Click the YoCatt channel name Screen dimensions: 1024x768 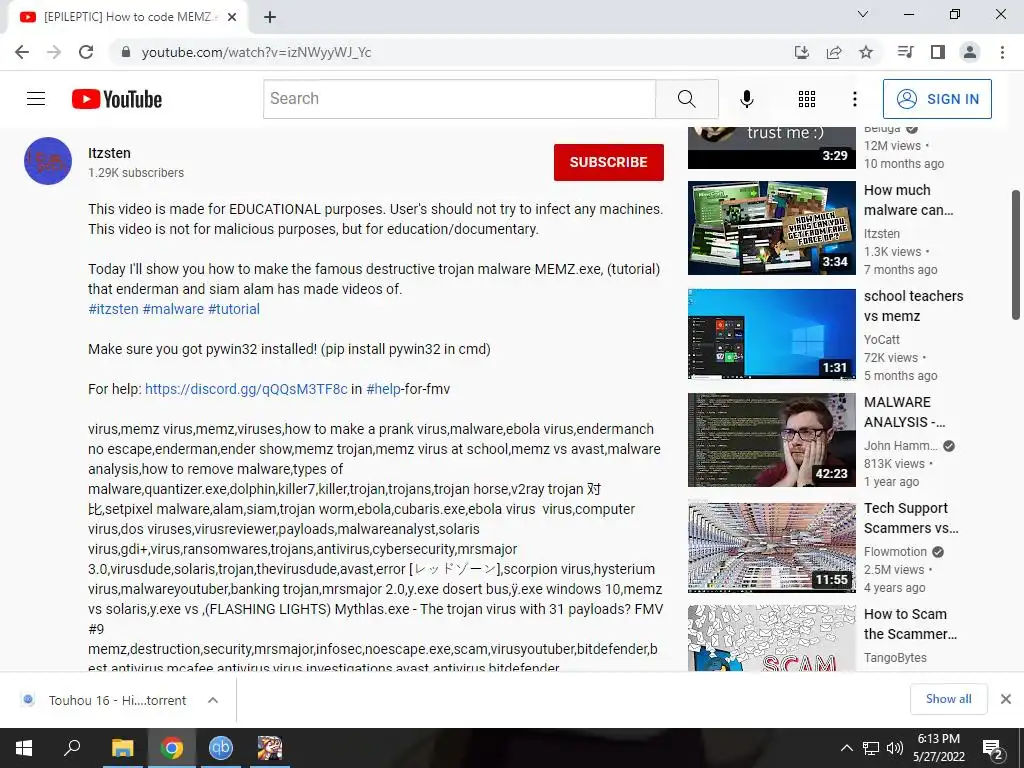(882, 340)
